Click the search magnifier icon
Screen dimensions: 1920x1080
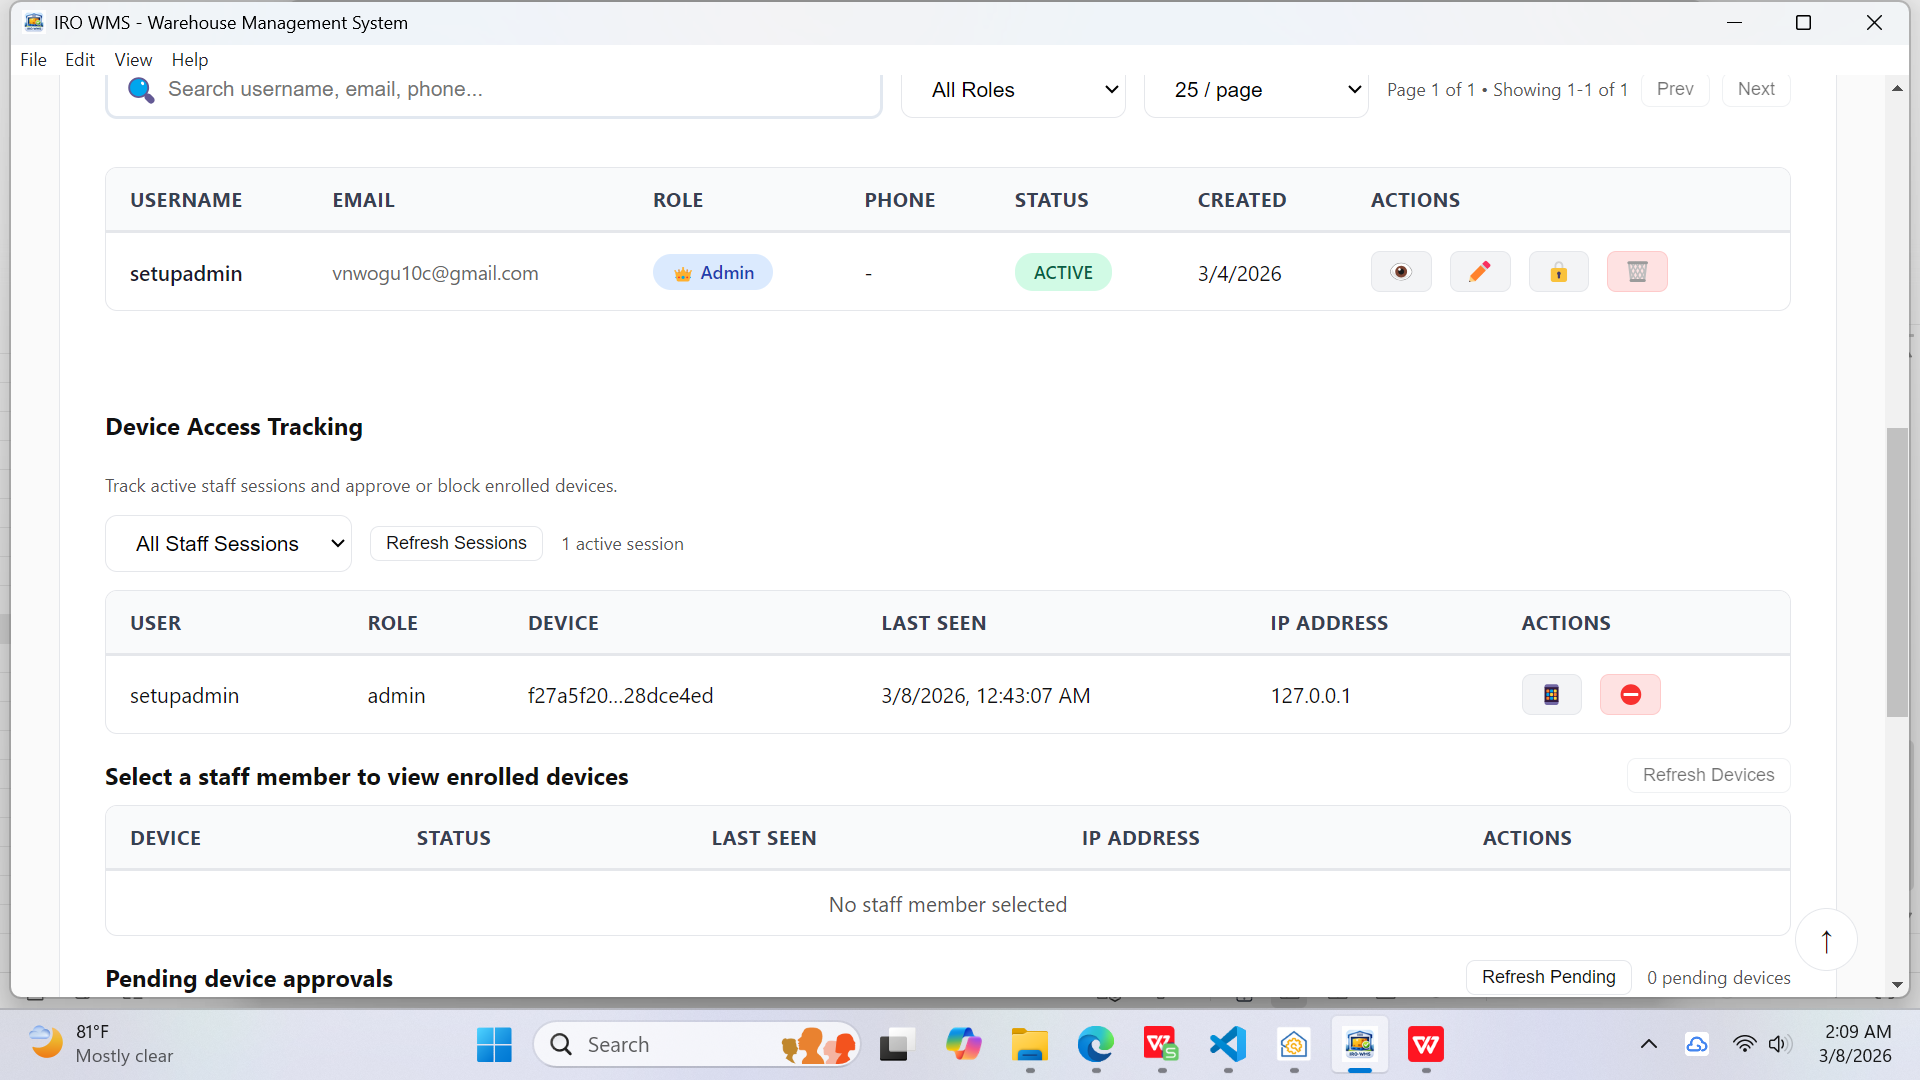tap(141, 90)
